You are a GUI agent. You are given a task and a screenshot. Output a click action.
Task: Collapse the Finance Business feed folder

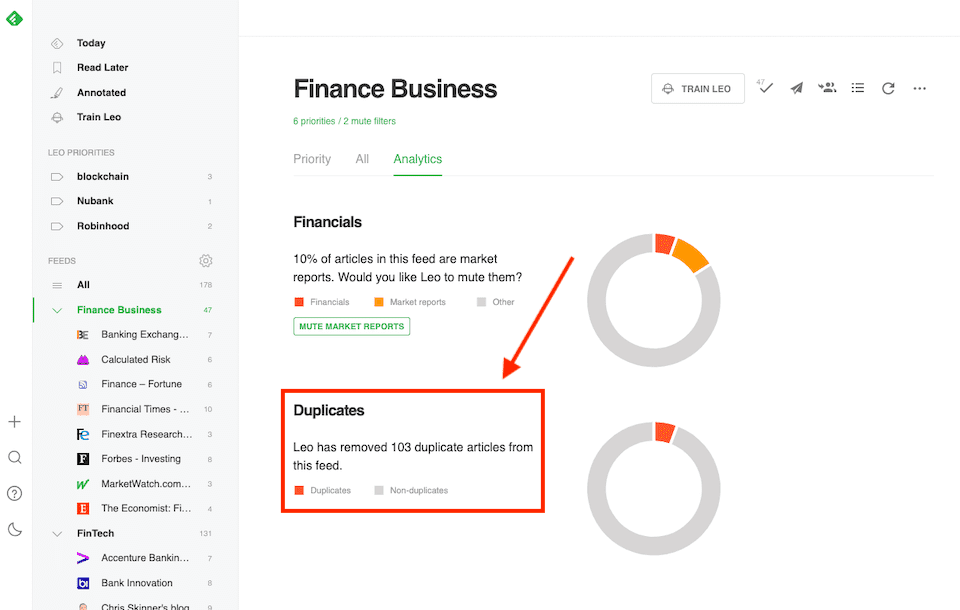tap(57, 310)
